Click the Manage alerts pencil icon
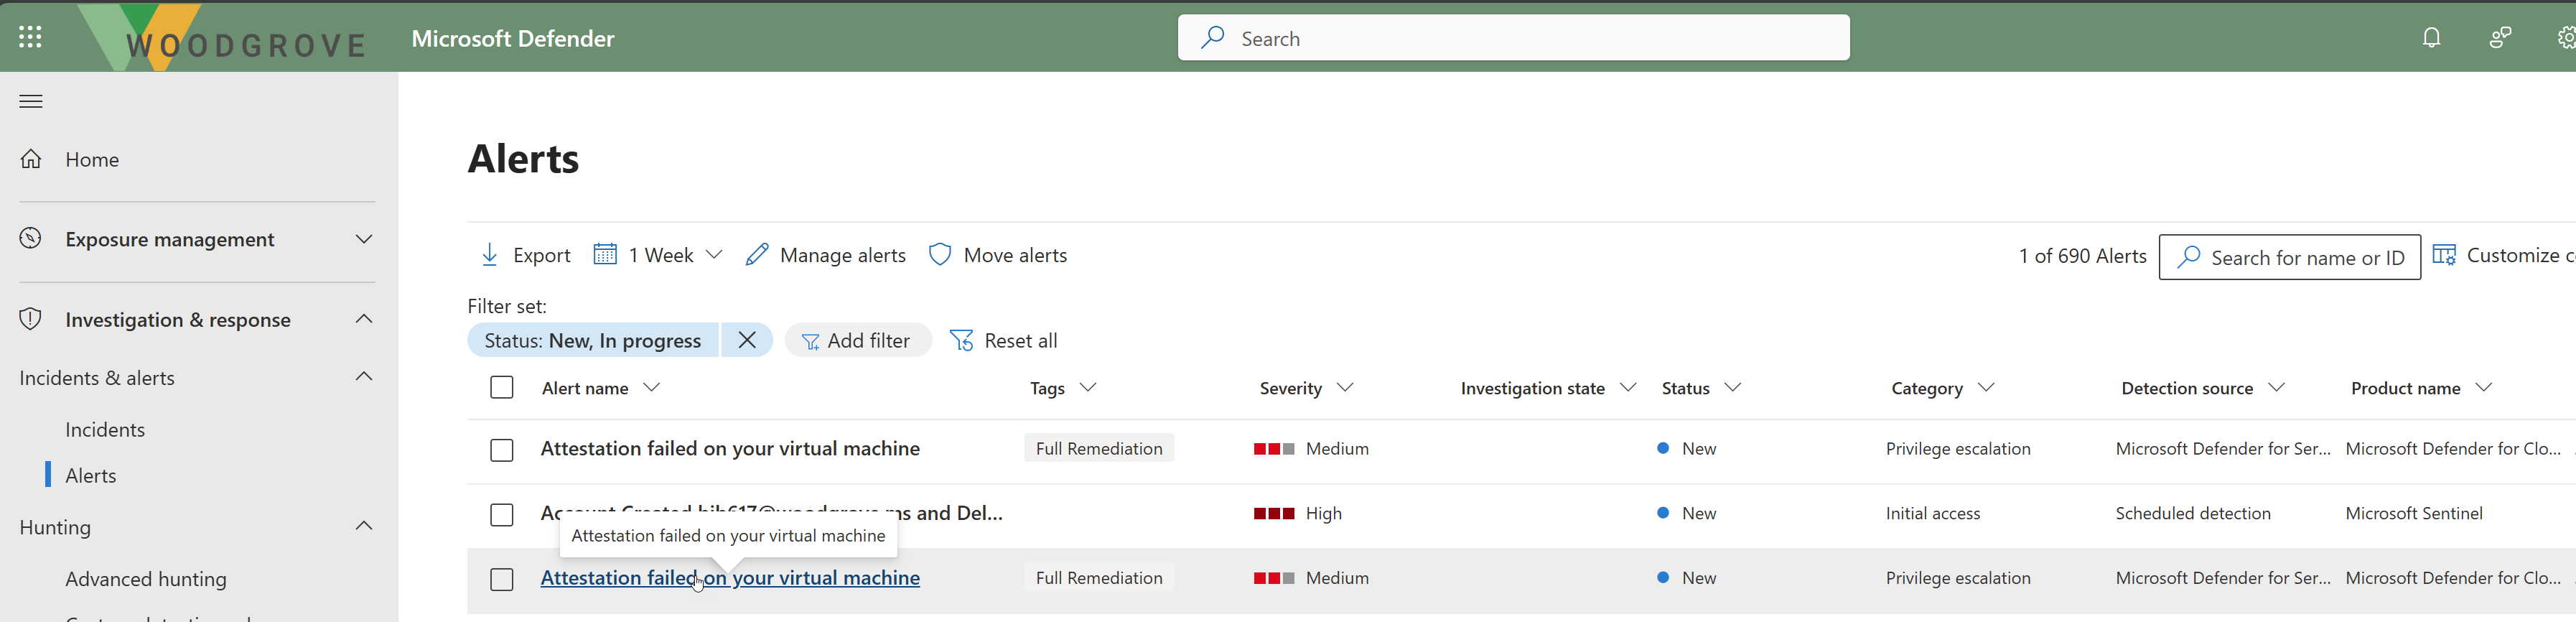Screen dimensions: 2576x622 (757, 255)
